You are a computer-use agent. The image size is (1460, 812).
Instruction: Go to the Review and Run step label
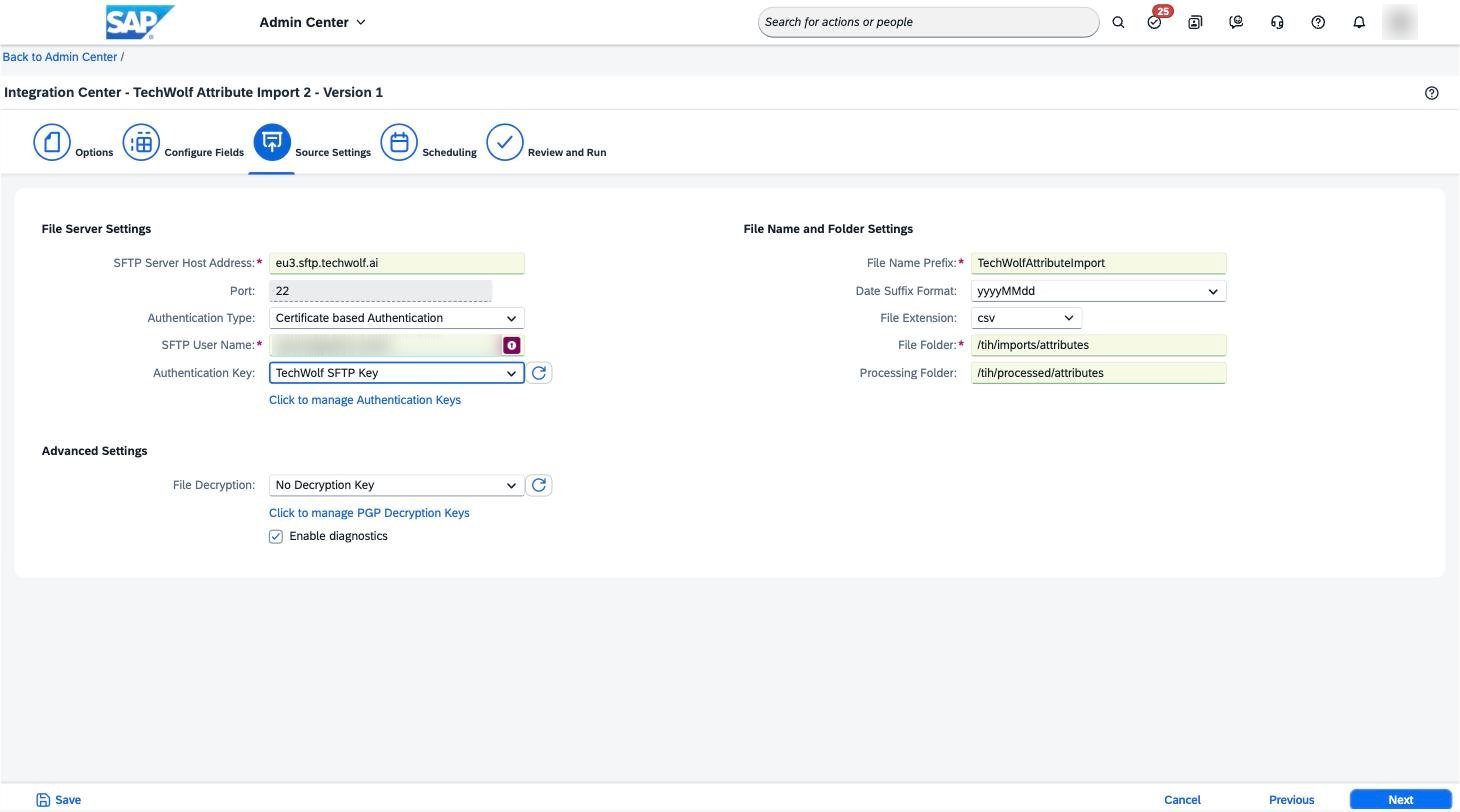pos(567,153)
